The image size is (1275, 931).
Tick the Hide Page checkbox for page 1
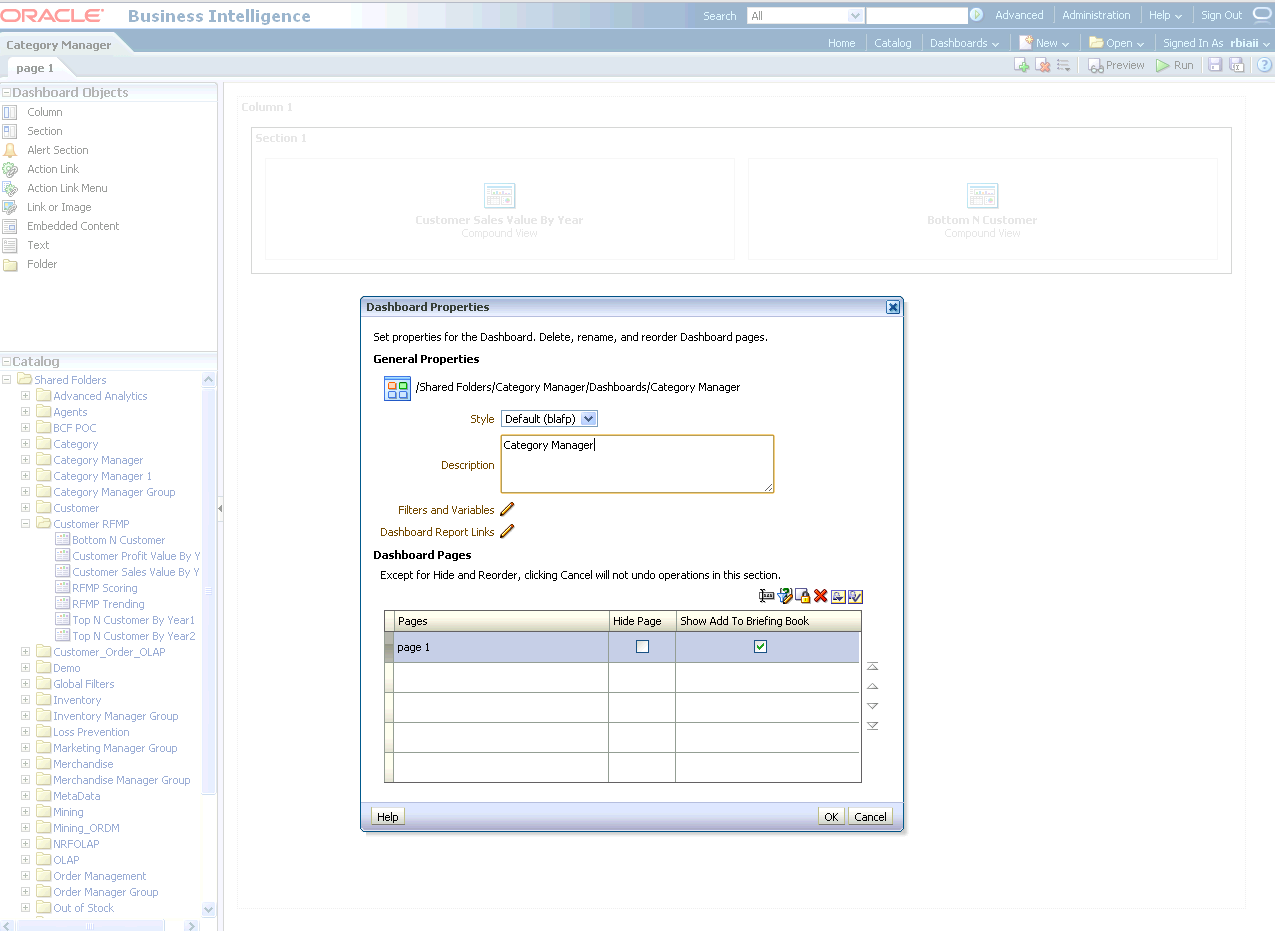click(x=642, y=647)
